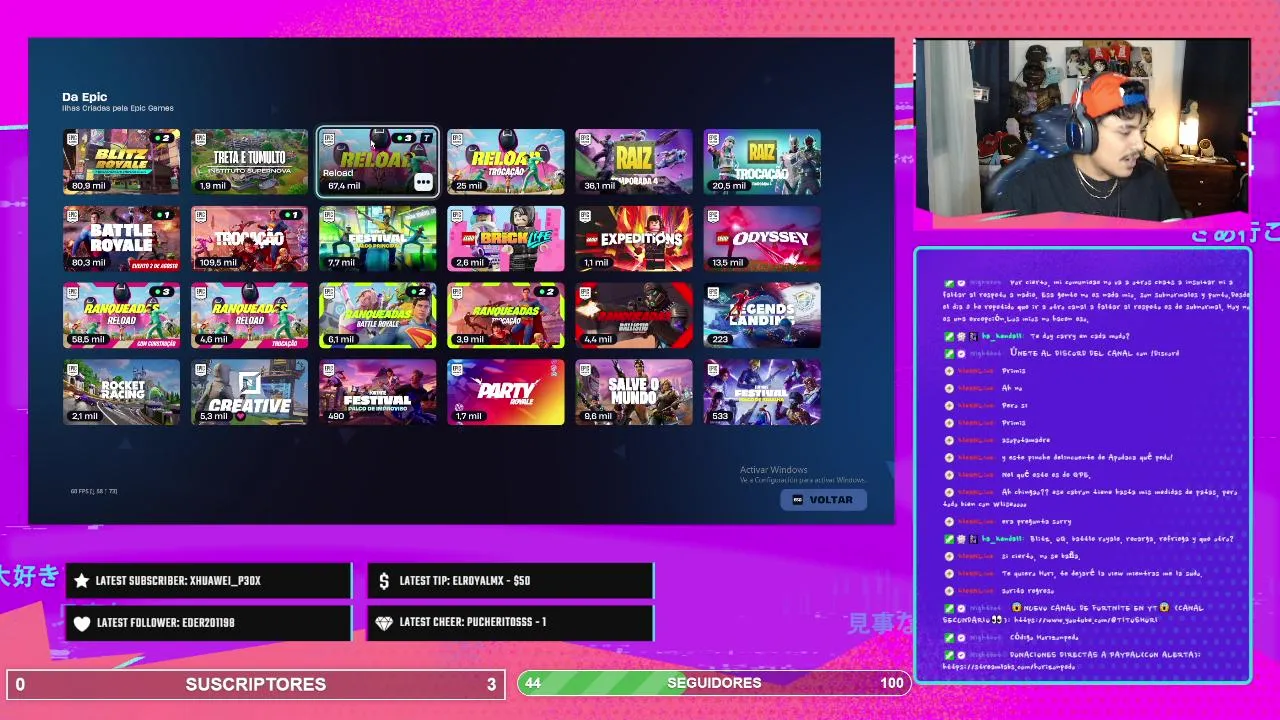Click the star icon beside Latest Subscriber
The width and height of the screenshot is (1280, 720).
tap(82, 581)
